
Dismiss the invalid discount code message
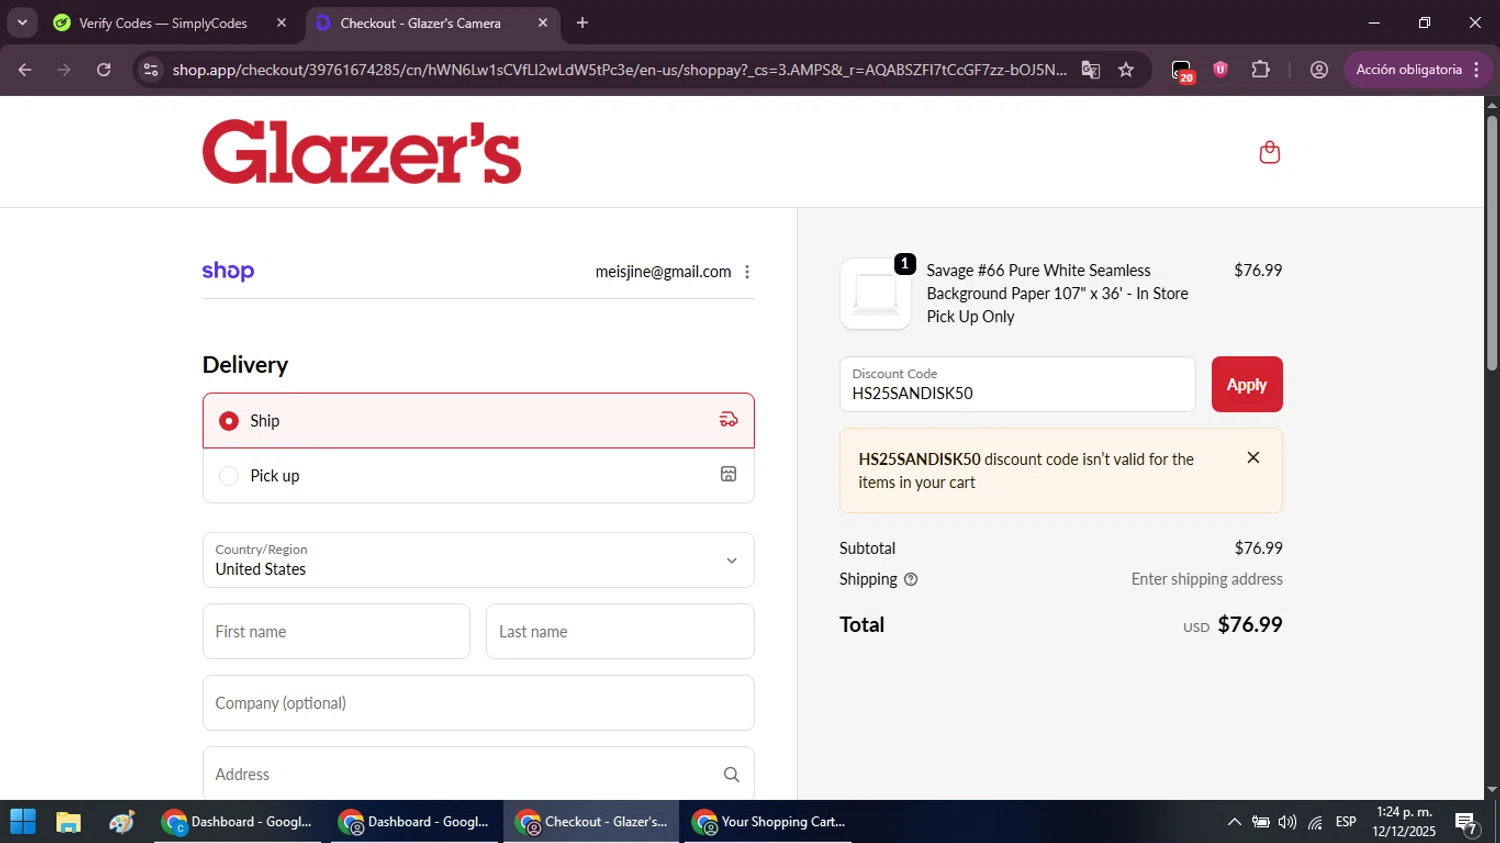1253,457
